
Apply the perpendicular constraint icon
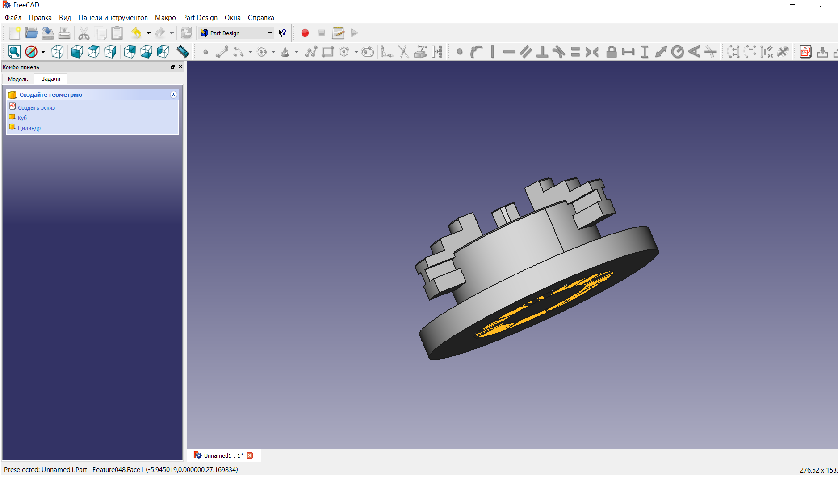[x=542, y=51]
